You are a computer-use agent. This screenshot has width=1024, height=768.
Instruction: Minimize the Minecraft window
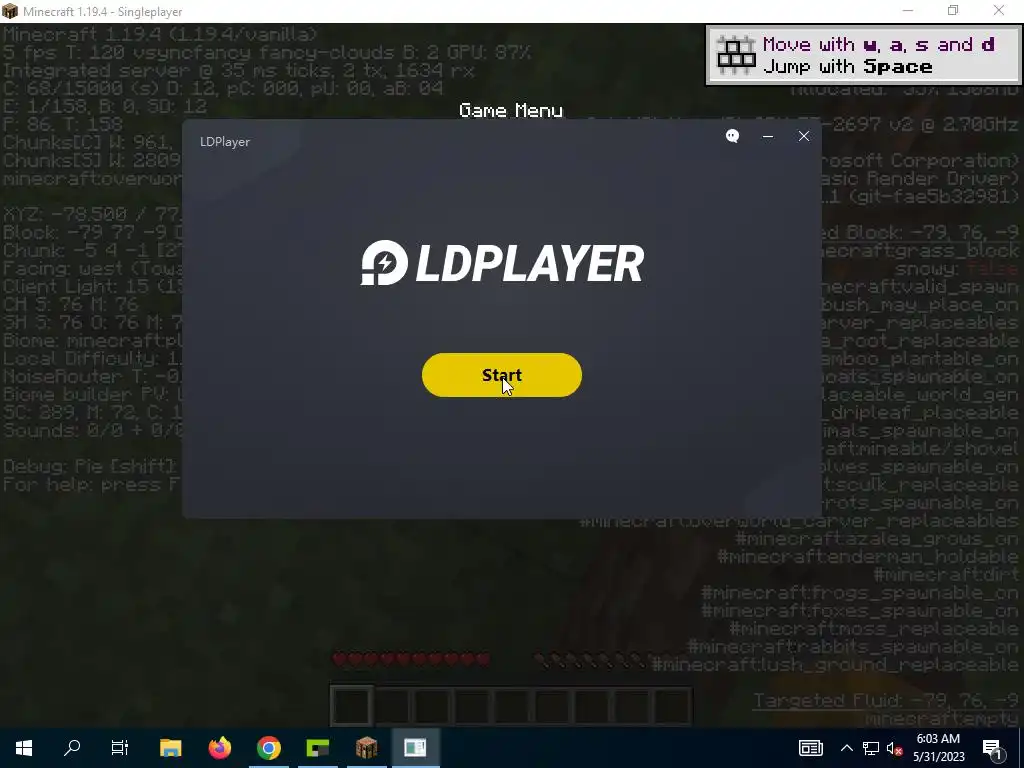point(908,10)
